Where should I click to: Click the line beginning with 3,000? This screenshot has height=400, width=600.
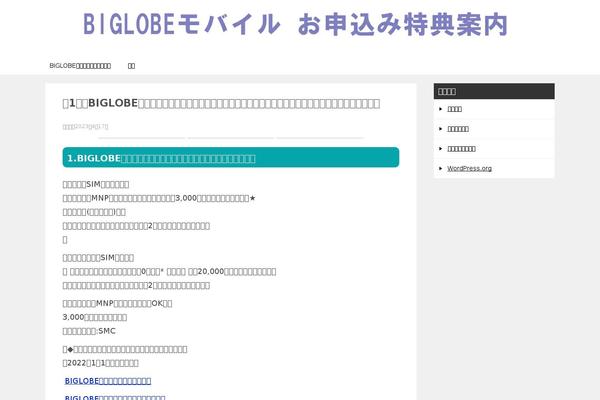point(95,317)
